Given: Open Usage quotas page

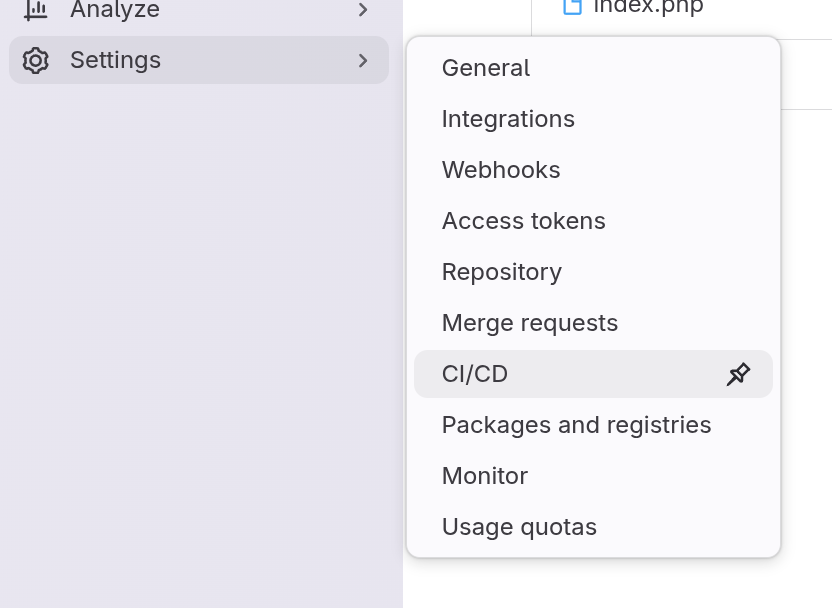Looking at the screenshot, I should pos(519,527).
